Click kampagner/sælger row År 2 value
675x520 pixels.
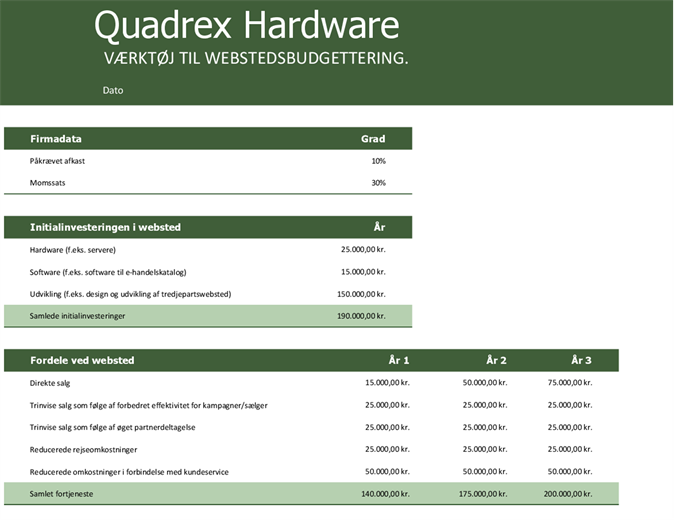tap(485, 405)
